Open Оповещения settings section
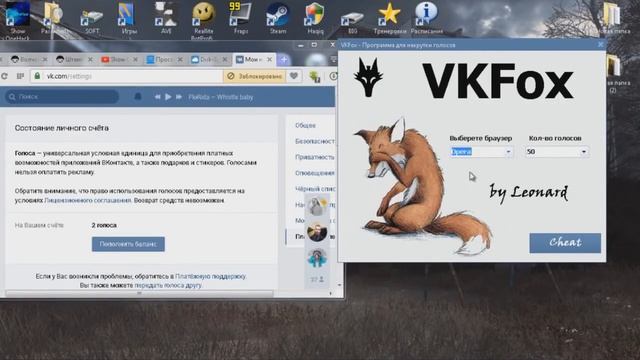The image size is (640, 360). click(315, 173)
